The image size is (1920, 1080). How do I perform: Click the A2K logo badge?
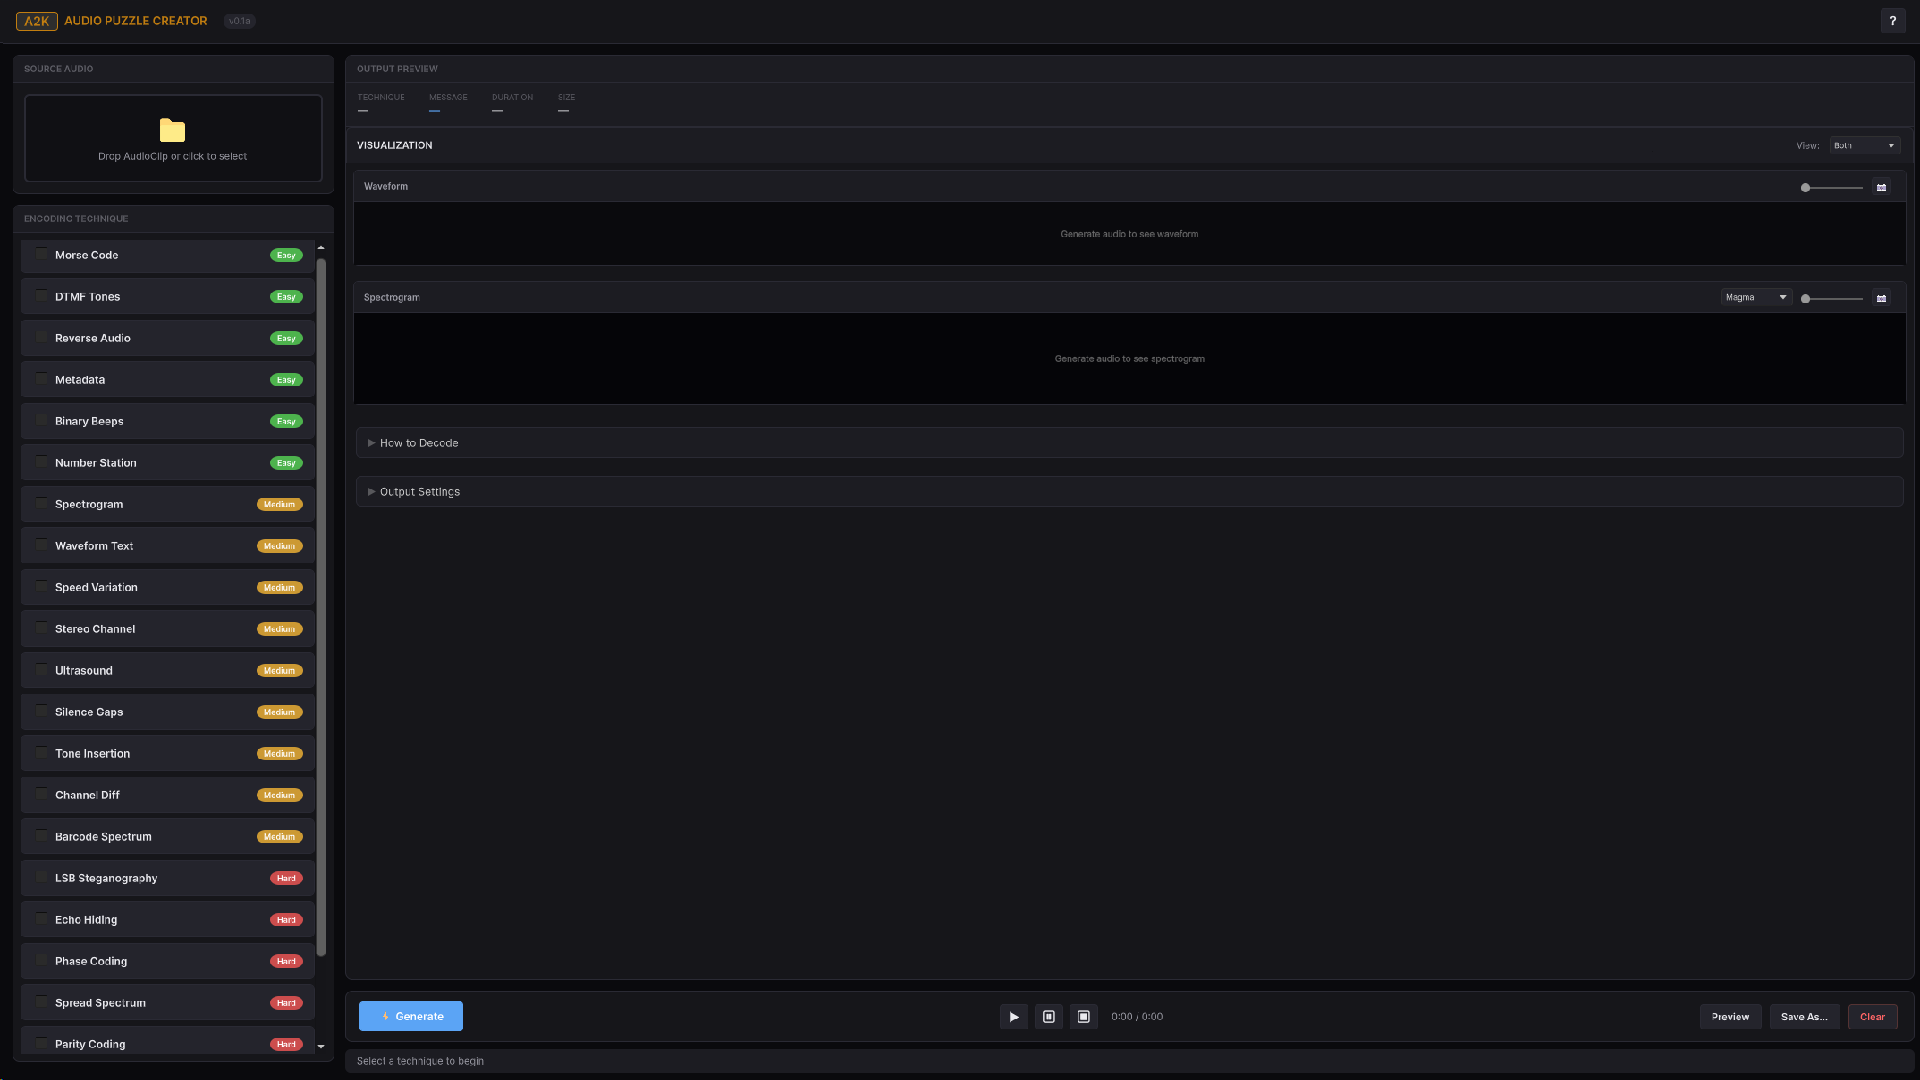pos(36,20)
